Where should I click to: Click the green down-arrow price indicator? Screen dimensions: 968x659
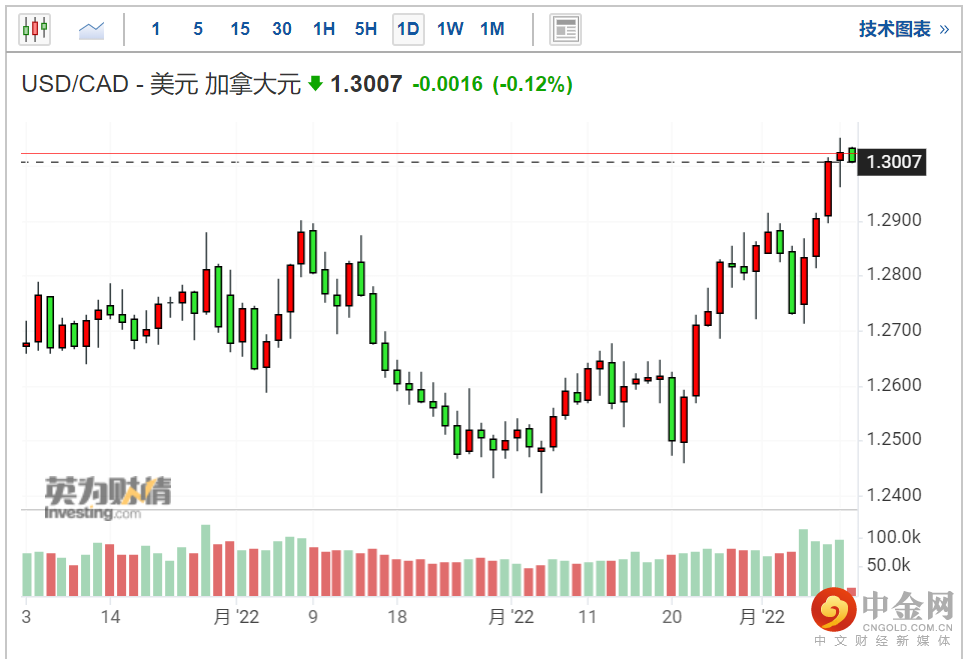pyautogui.click(x=316, y=84)
